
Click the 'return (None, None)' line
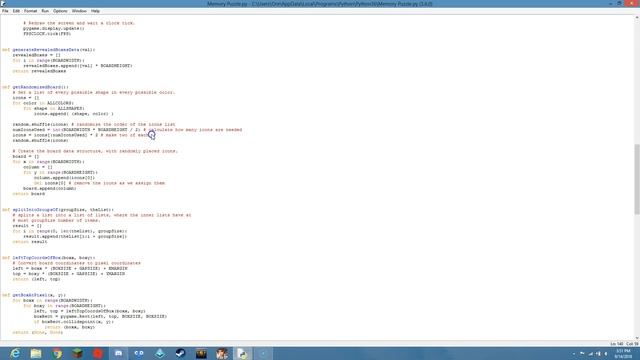tap(38, 333)
